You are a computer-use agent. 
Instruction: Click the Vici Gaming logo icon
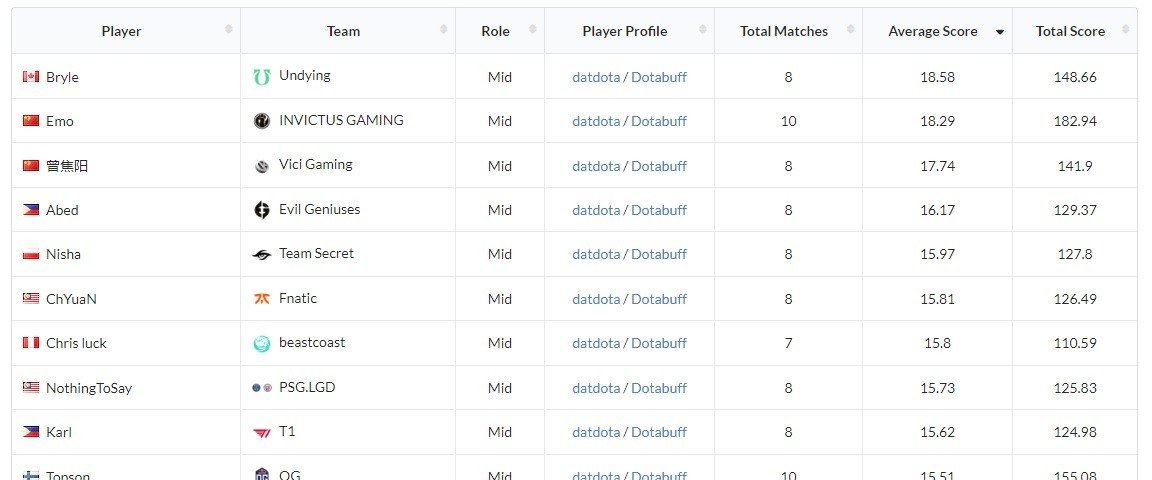coord(262,166)
